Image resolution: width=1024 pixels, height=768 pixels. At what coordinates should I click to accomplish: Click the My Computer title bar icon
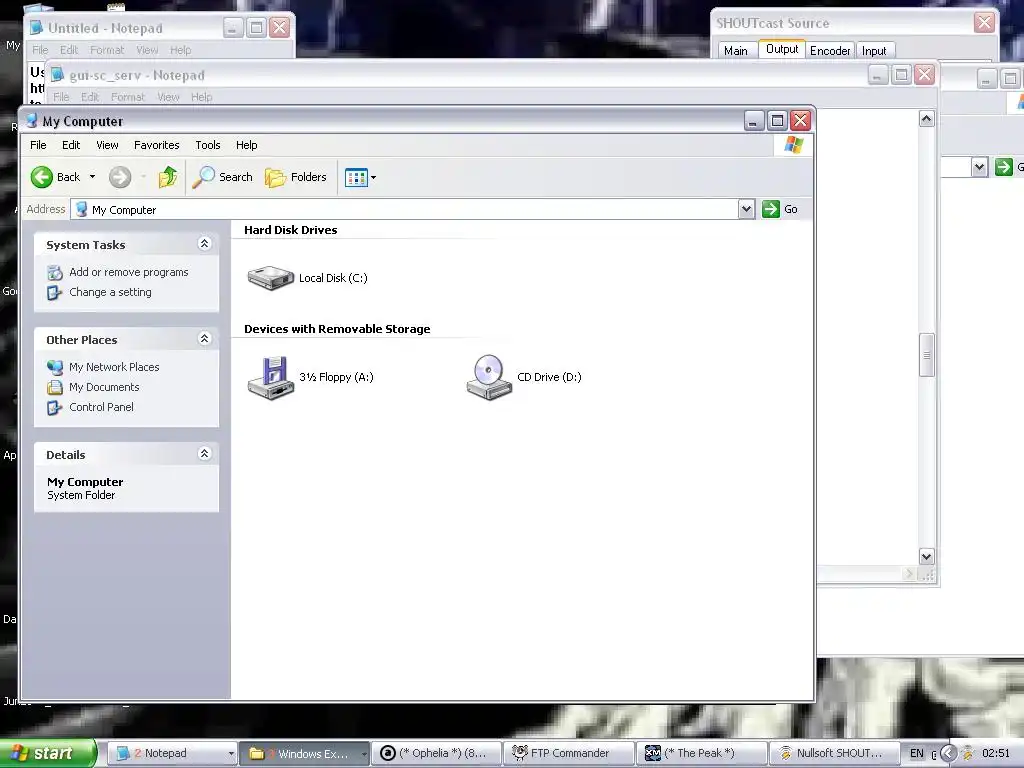31,121
